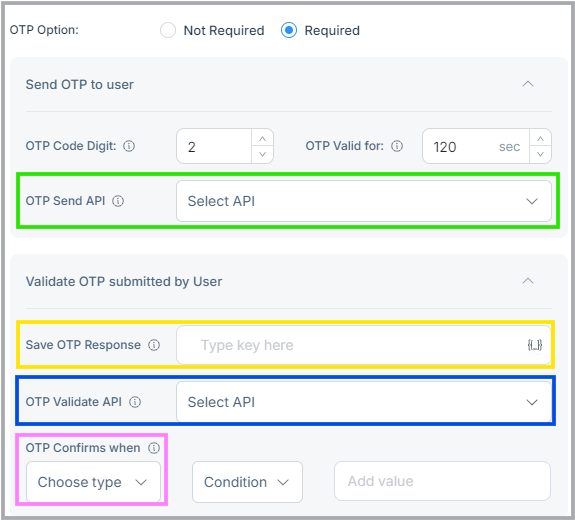
Task: Increase OTP Code Digit with up arrow
Action: tap(262, 139)
